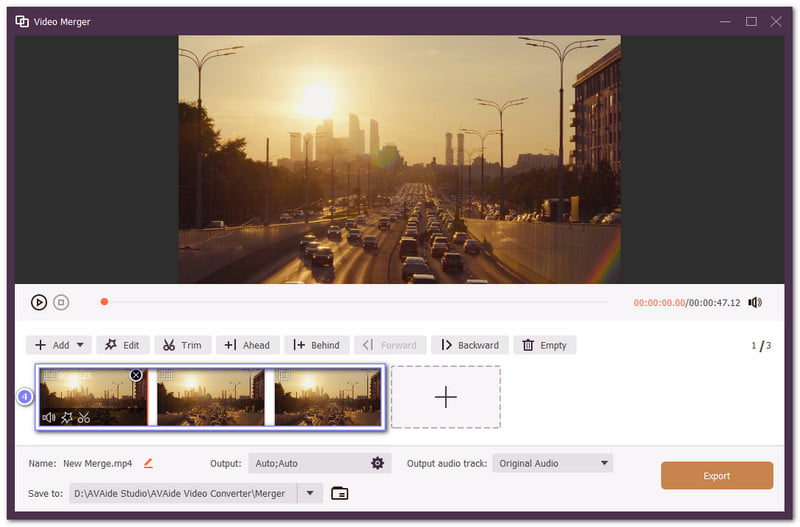This screenshot has width=800, height=527.
Task: Click the Trim toolbar button
Action: point(182,345)
